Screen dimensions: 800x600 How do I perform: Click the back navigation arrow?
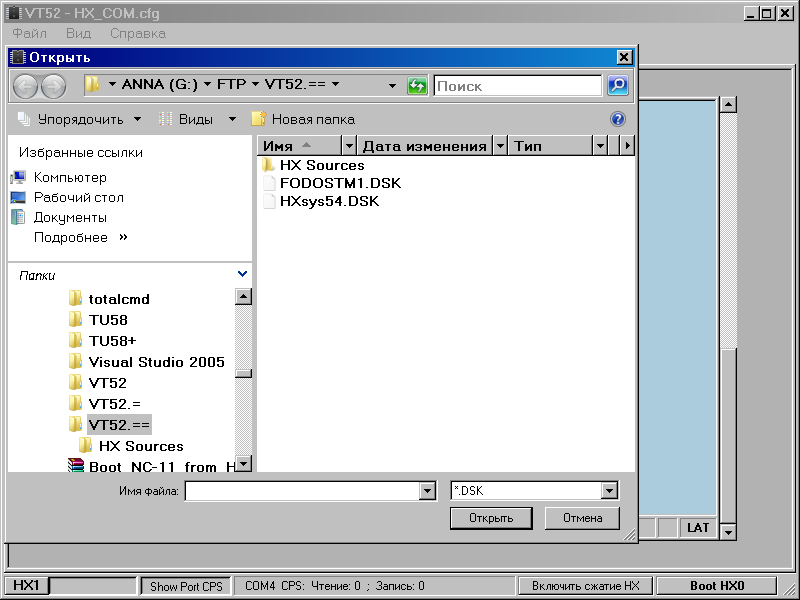click(x=25, y=86)
